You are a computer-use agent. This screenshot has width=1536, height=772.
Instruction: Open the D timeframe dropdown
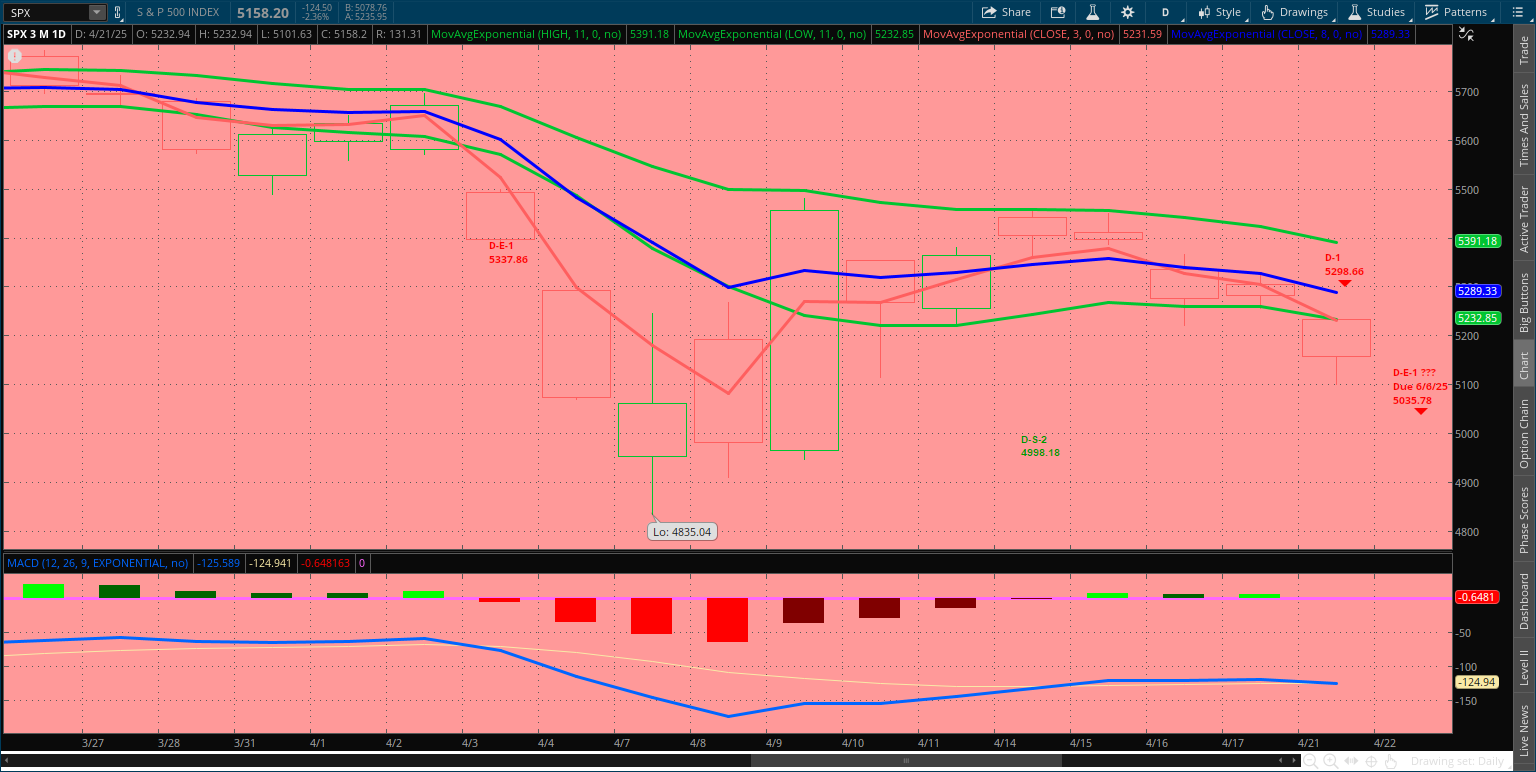(x=1165, y=12)
